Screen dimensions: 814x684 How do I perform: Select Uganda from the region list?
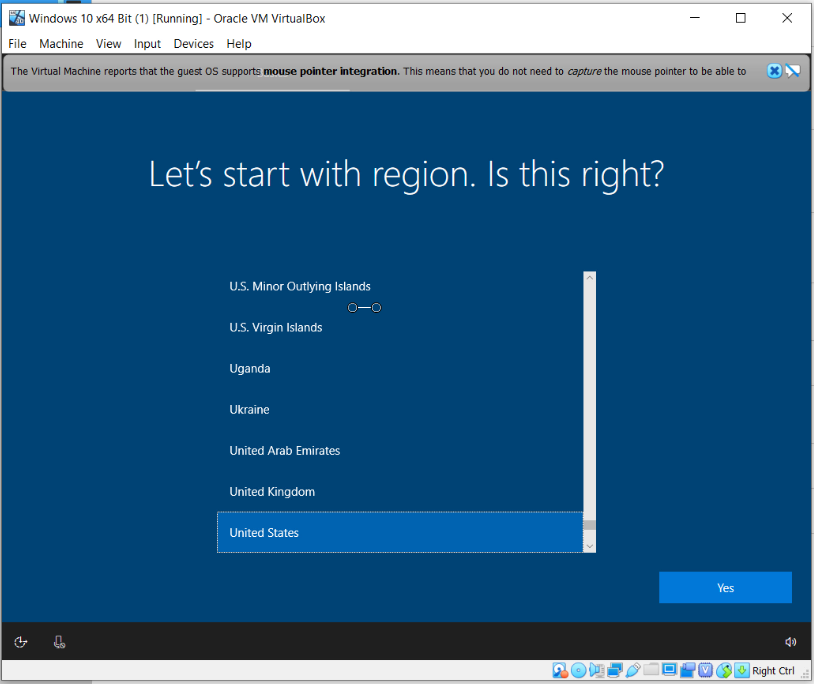tap(400, 368)
